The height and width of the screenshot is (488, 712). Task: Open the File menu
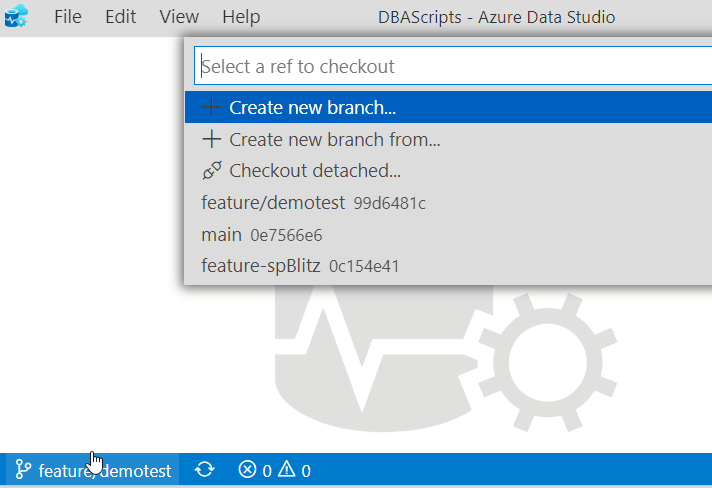click(68, 17)
